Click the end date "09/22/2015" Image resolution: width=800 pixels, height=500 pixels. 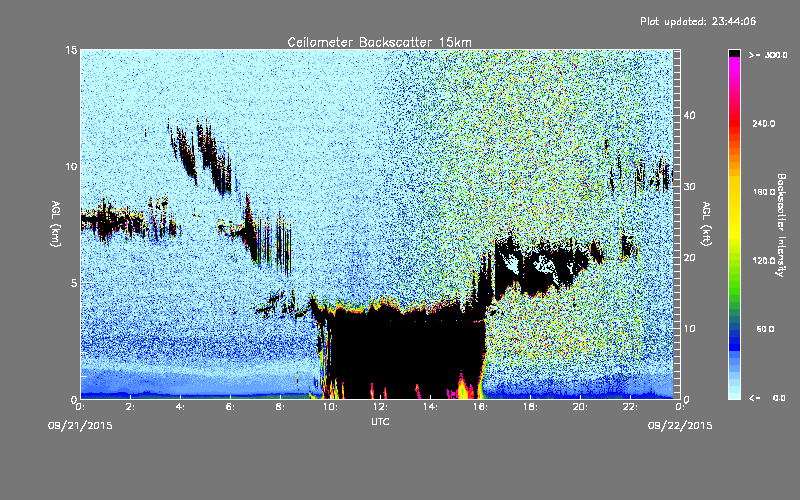pyautogui.click(x=680, y=426)
